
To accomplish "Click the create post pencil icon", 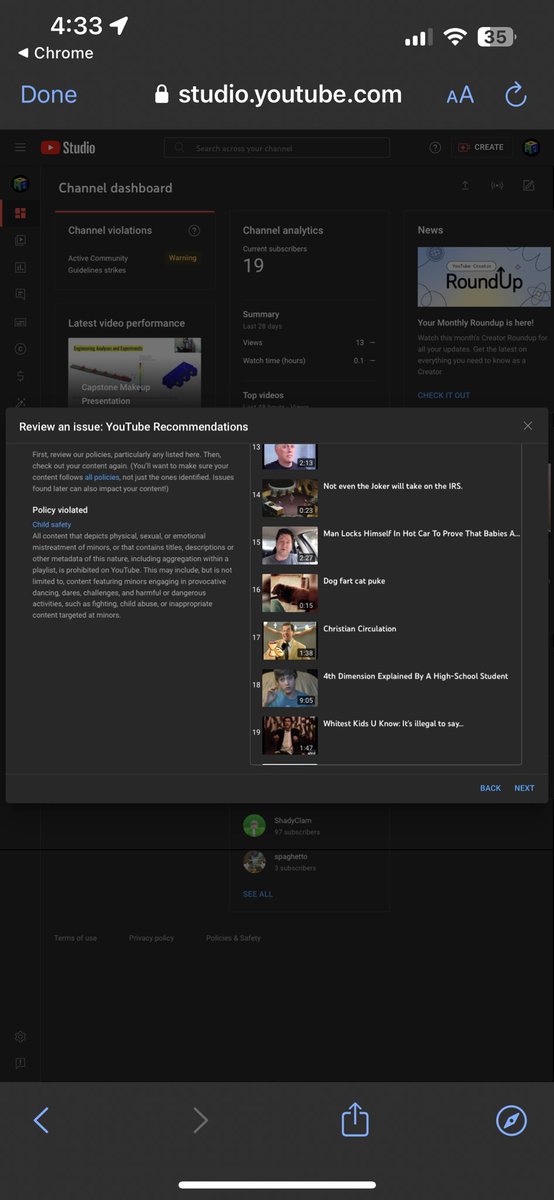I will point(529,186).
